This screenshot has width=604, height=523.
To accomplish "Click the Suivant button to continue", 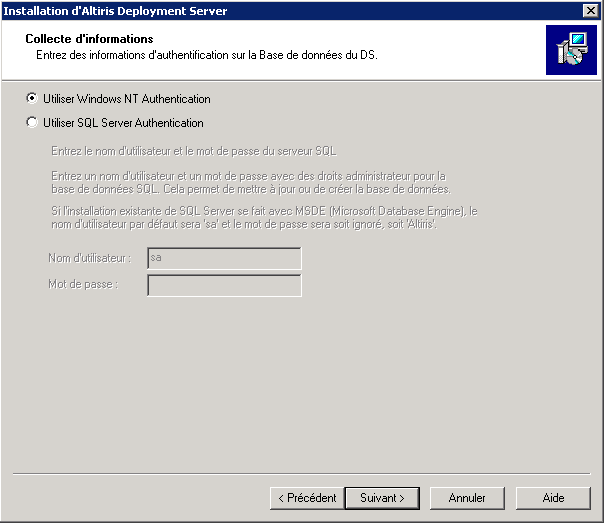I will click(x=381, y=497).
